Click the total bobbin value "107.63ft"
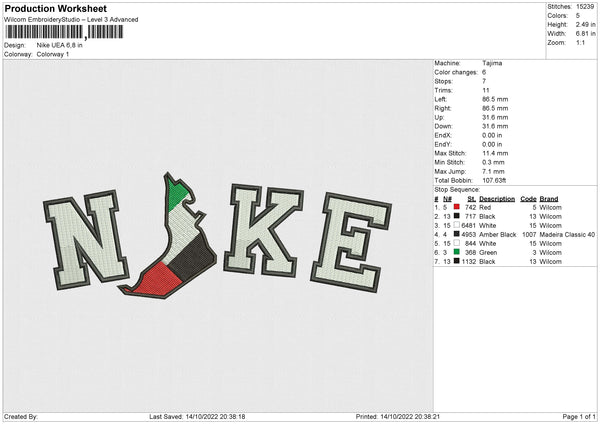 [494, 180]
